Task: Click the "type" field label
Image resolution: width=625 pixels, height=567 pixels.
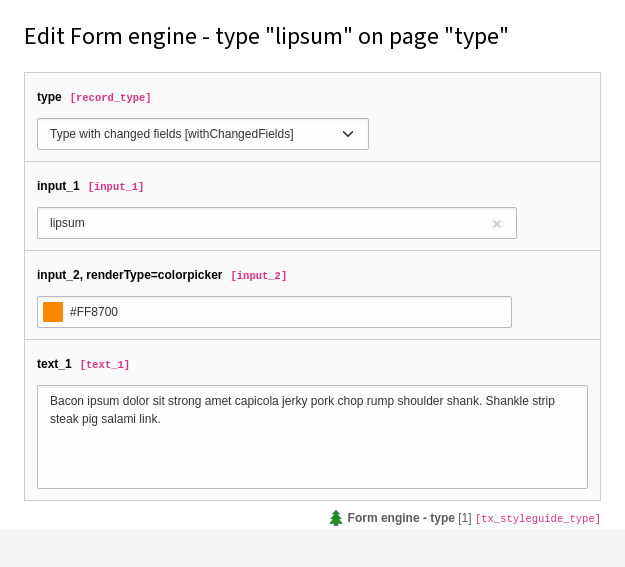Action: pos(49,97)
